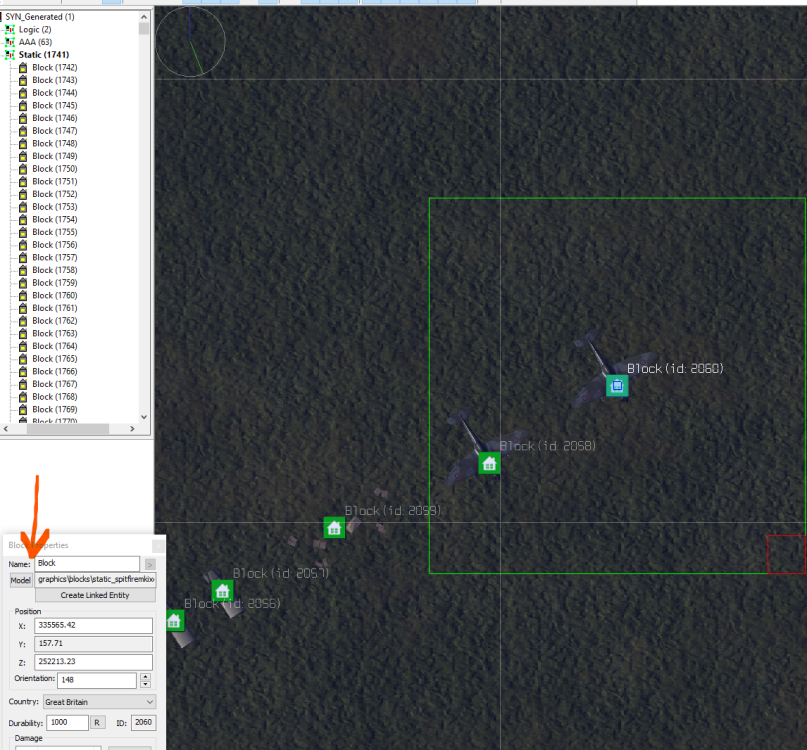
Task: Select the highlighted Block 2060 map icon
Action: click(x=617, y=386)
